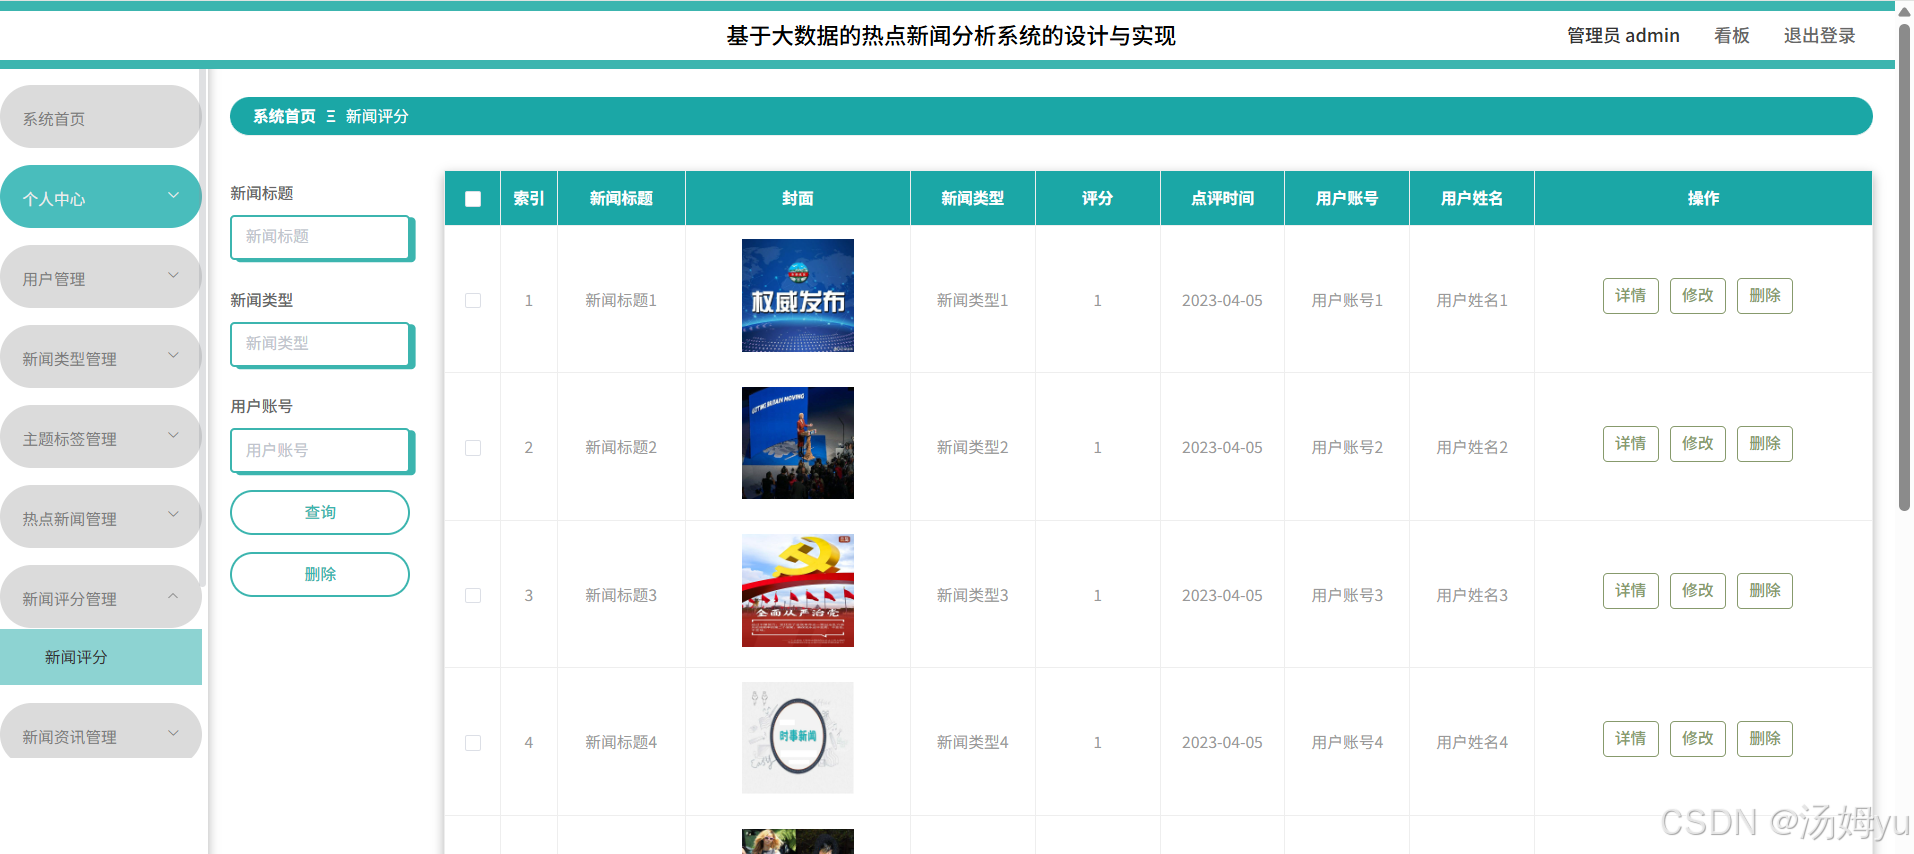
Task: Open 新闻资讯管理 in the sidebar
Action: click(x=100, y=733)
